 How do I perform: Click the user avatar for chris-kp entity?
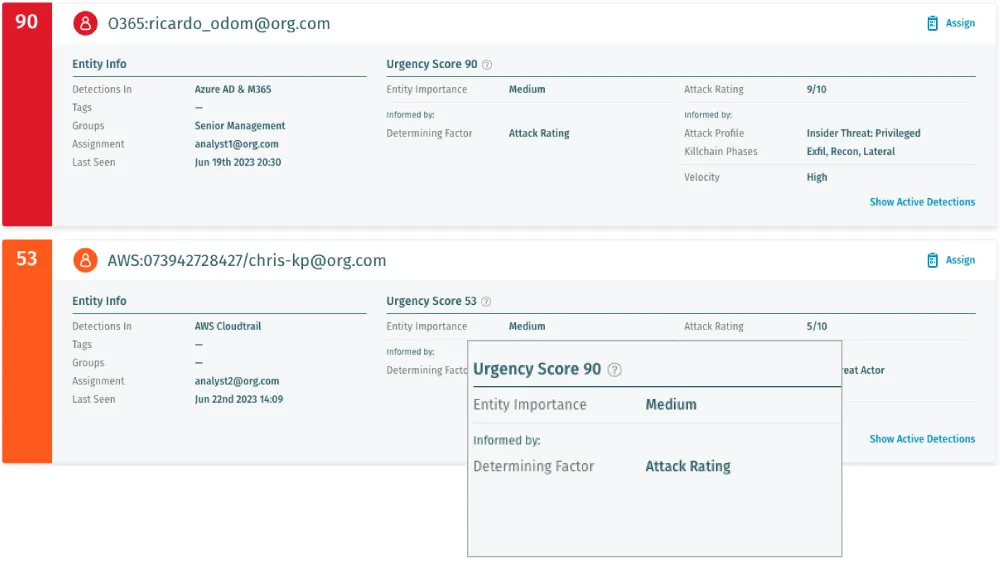86,260
